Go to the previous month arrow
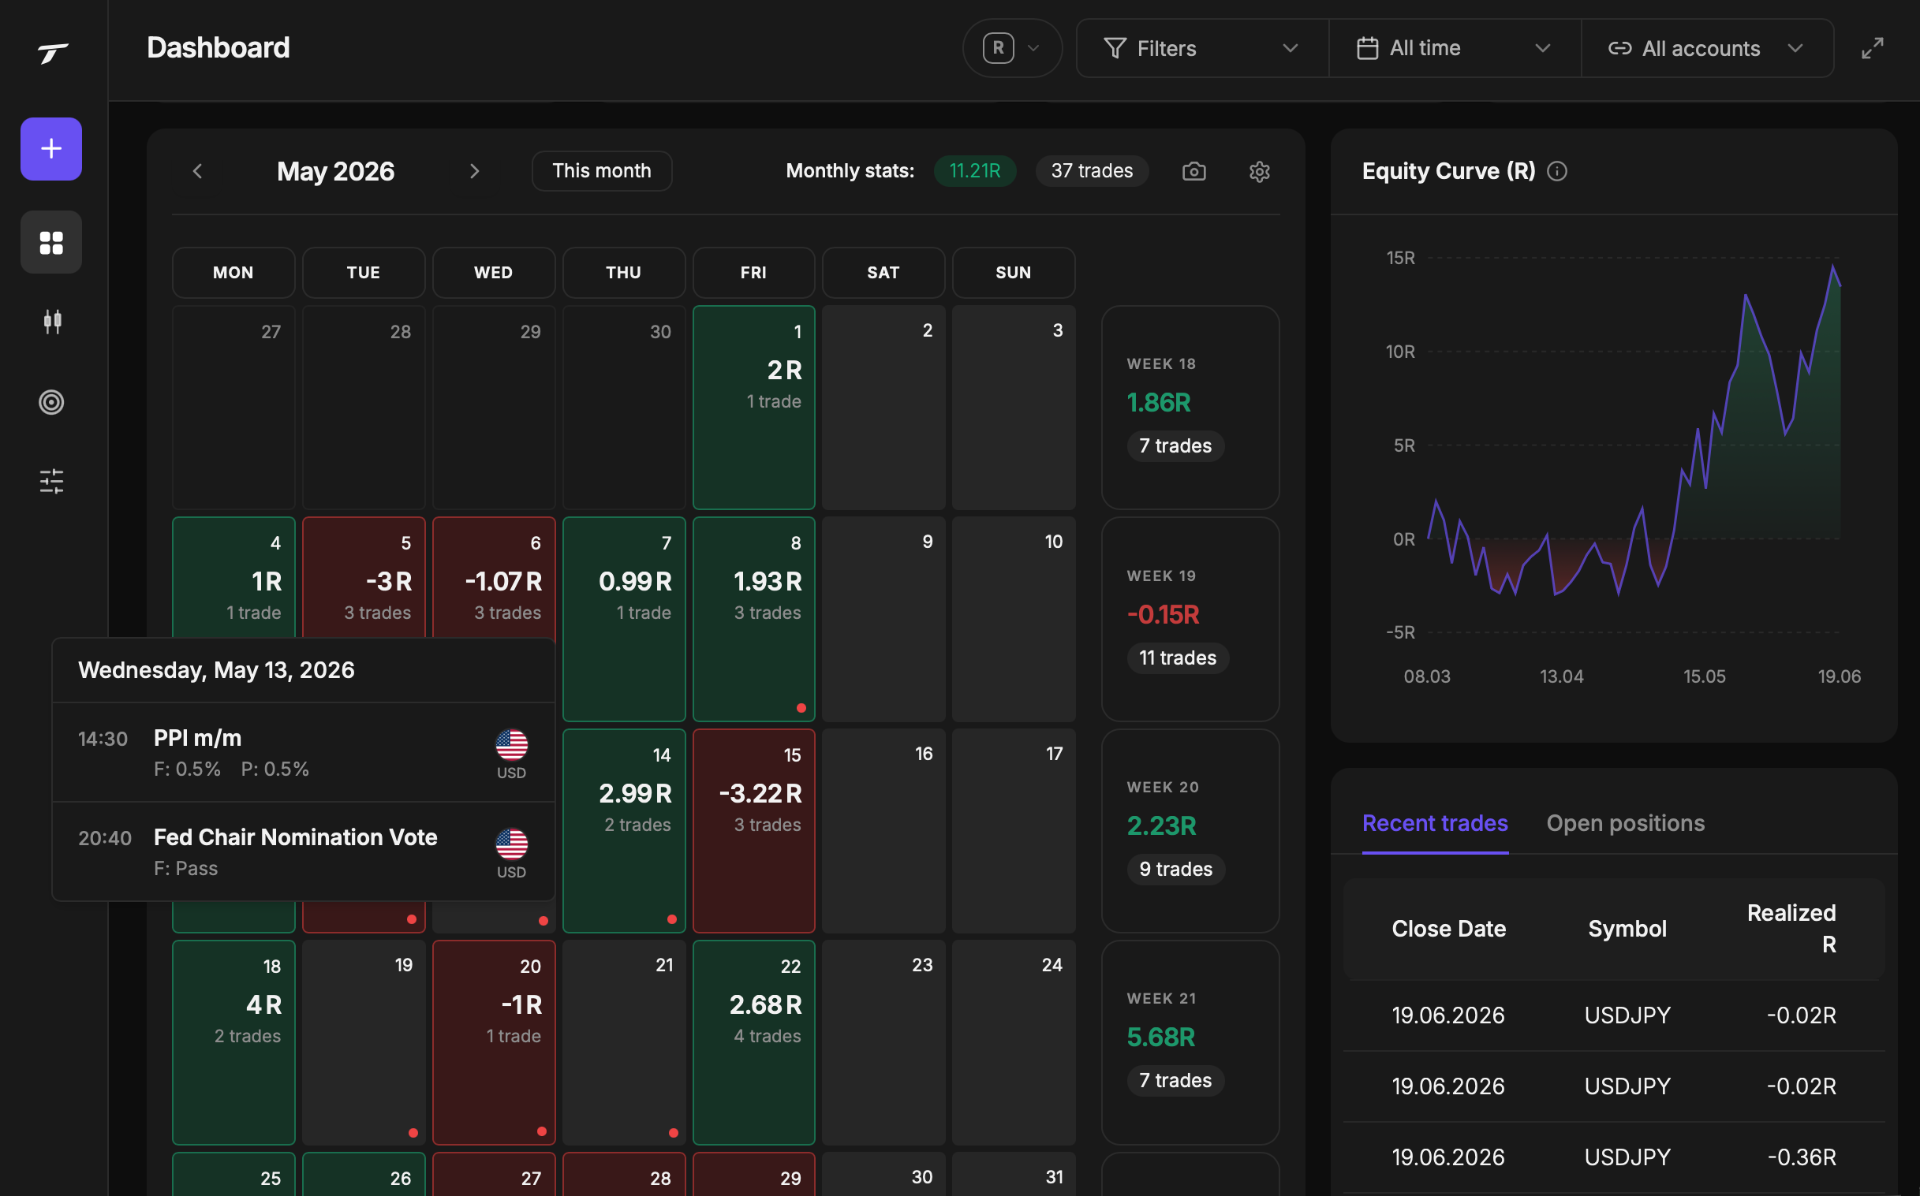 coord(197,171)
